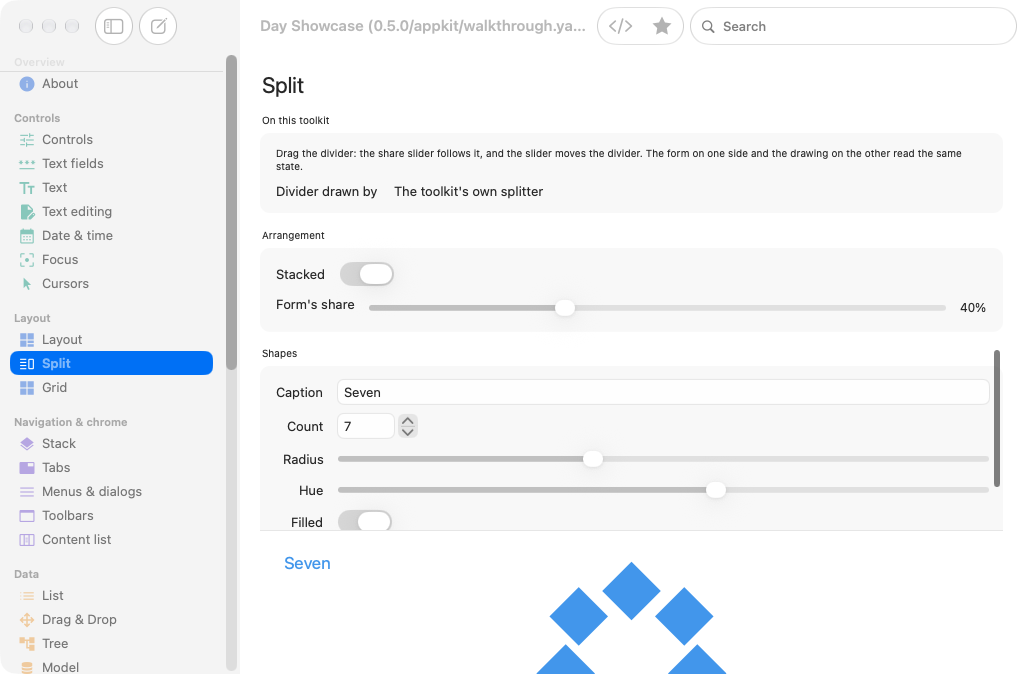Click the star favorite icon
Image resolution: width=1024 pixels, height=674 pixels.
662,26
